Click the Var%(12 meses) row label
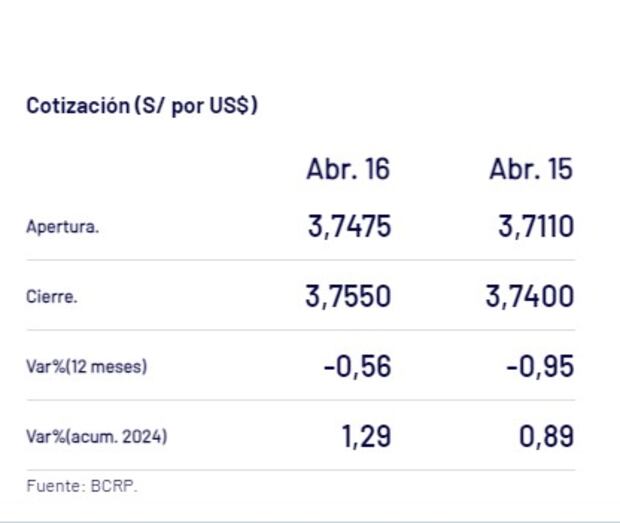The width and height of the screenshot is (620, 523). (x=86, y=366)
